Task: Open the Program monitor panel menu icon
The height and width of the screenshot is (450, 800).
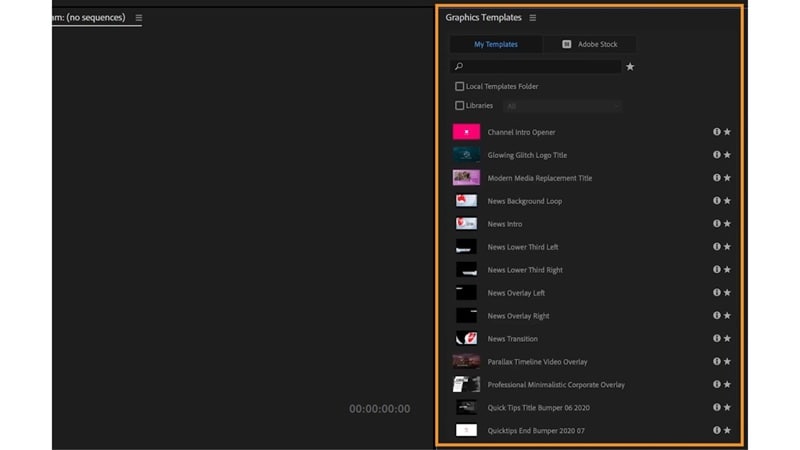Action: tap(139, 18)
